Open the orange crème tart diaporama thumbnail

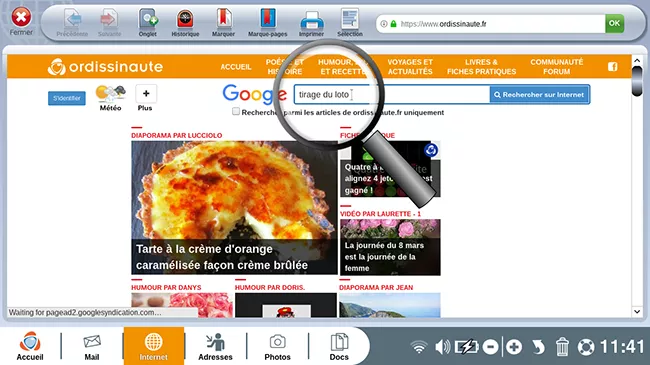click(234, 207)
